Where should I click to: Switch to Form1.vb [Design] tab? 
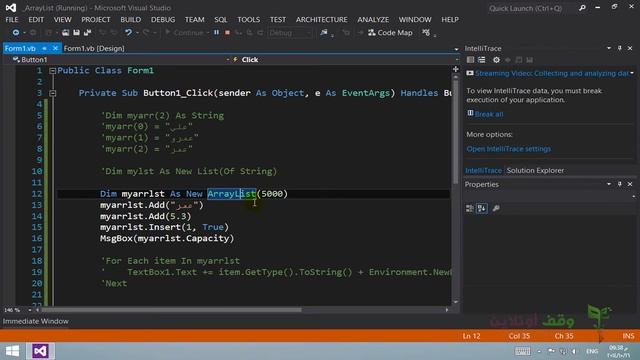point(94,49)
